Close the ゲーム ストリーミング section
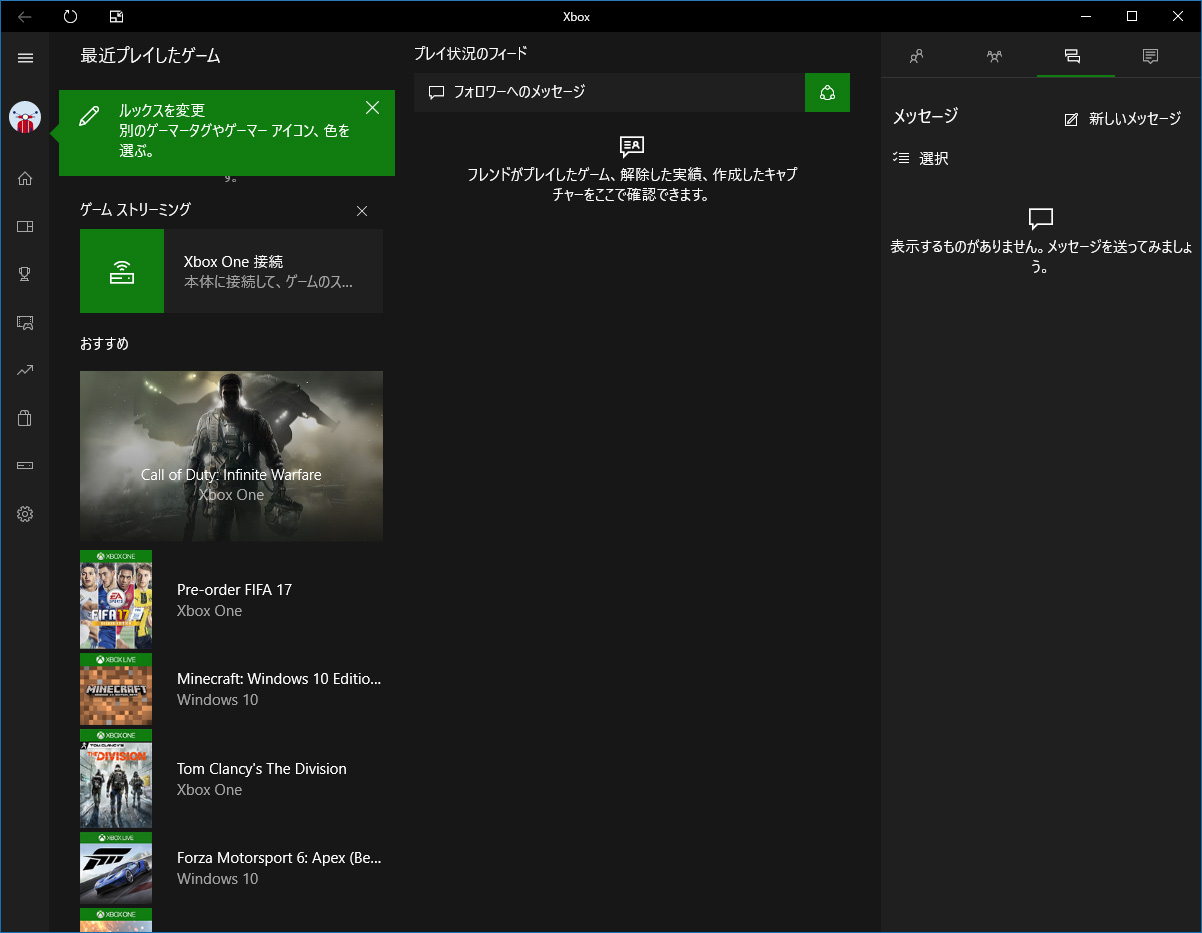The height and width of the screenshot is (933, 1202). coord(362,211)
